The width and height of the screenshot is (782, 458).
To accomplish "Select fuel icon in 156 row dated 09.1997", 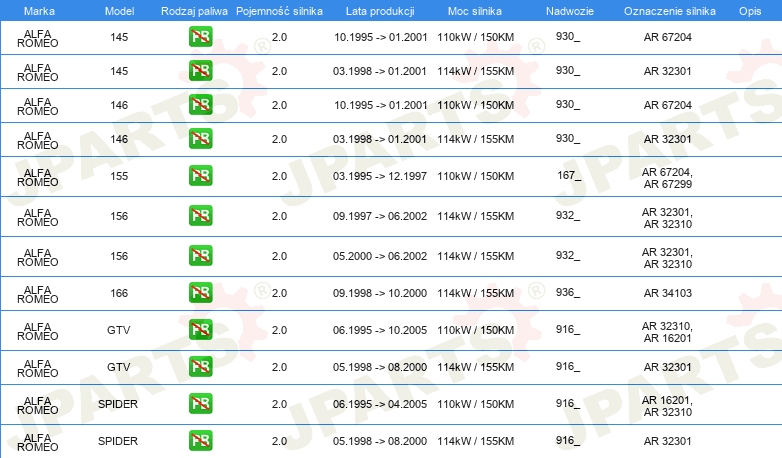I will coord(200,216).
